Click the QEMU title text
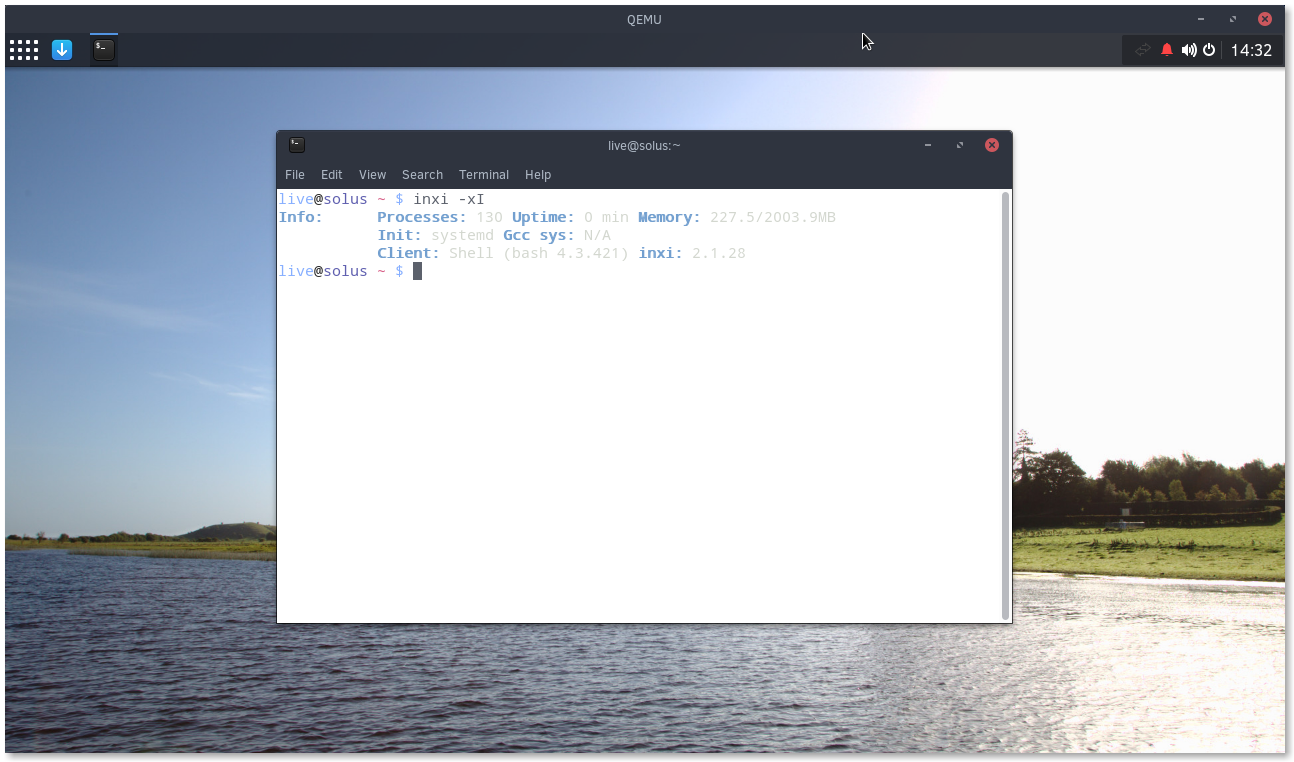 pos(644,19)
